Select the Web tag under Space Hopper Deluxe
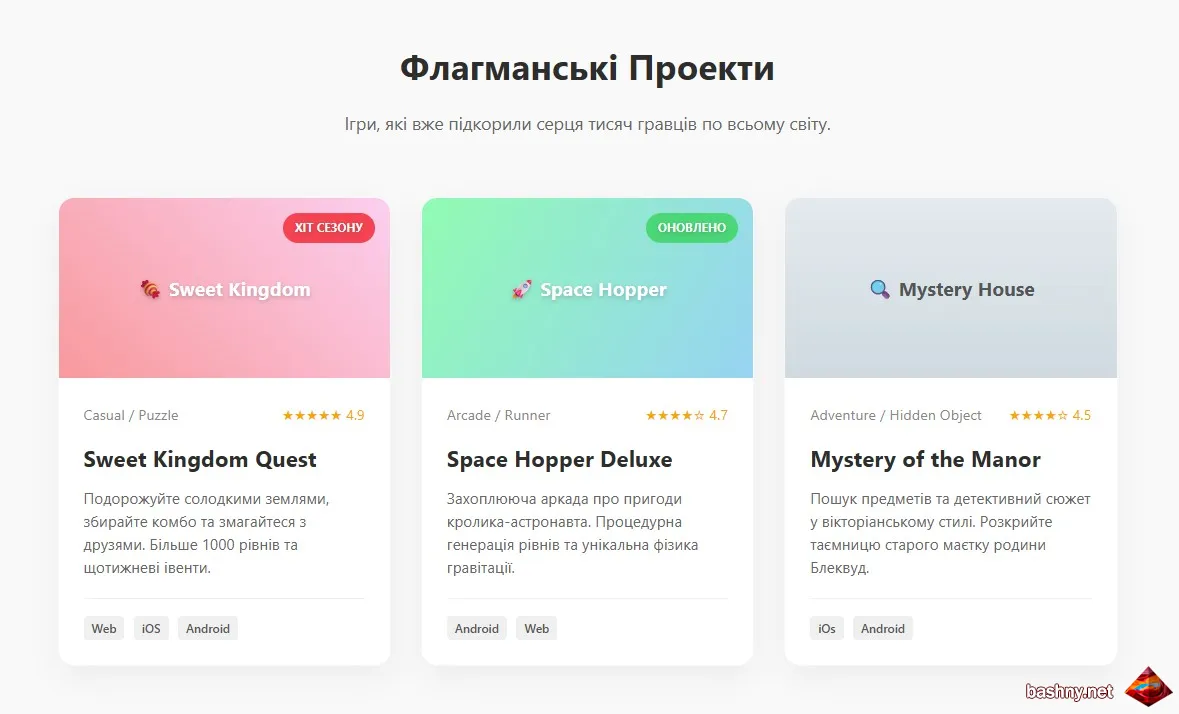The height and width of the screenshot is (714, 1179). coord(537,628)
